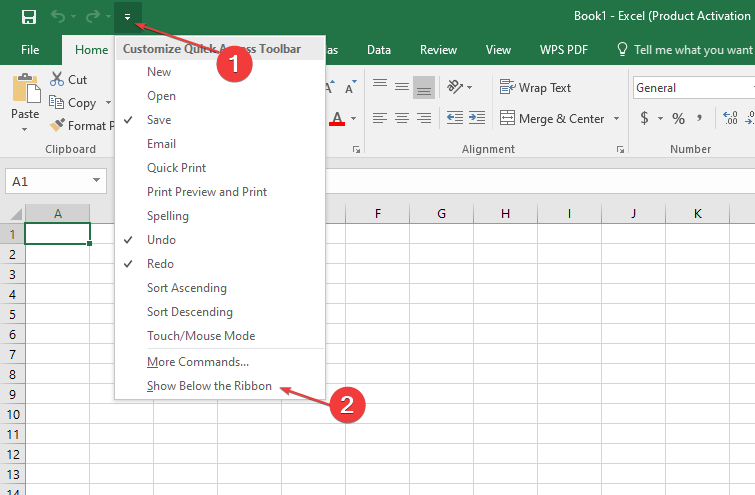Click Tell me what you want search

(690, 49)
